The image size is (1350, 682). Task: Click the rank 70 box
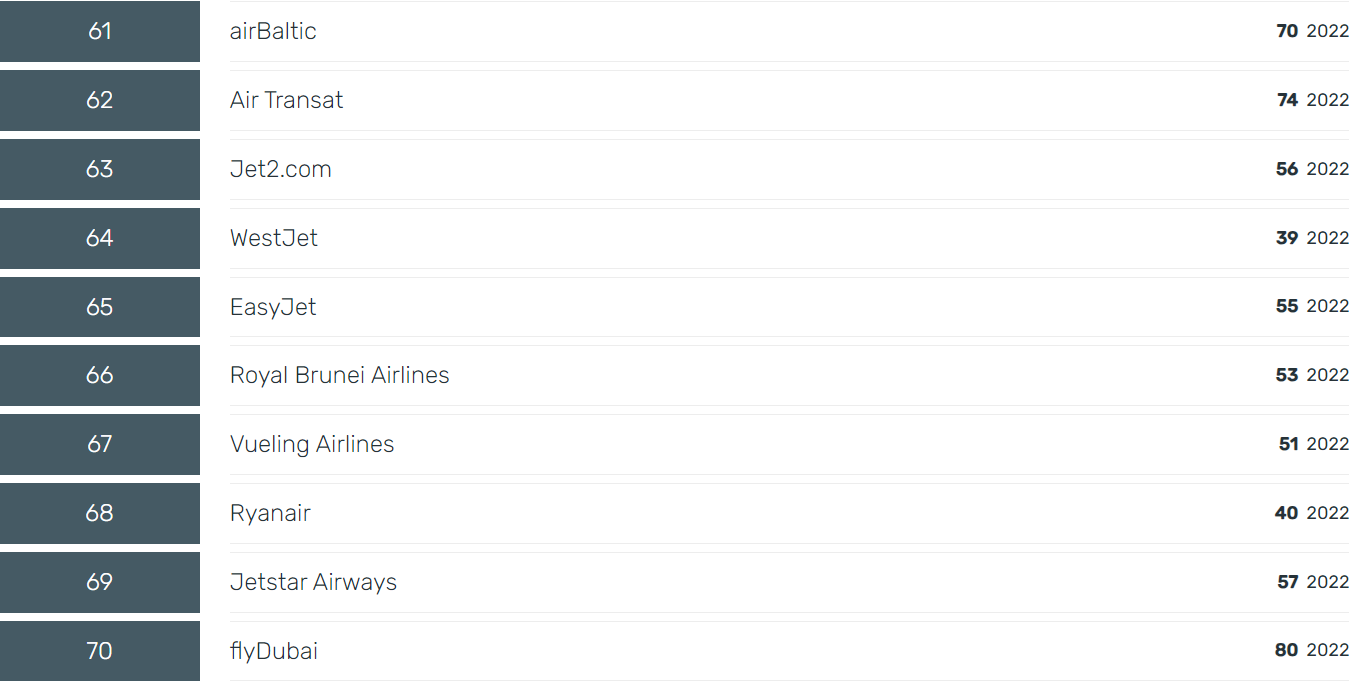pos(100,651)
